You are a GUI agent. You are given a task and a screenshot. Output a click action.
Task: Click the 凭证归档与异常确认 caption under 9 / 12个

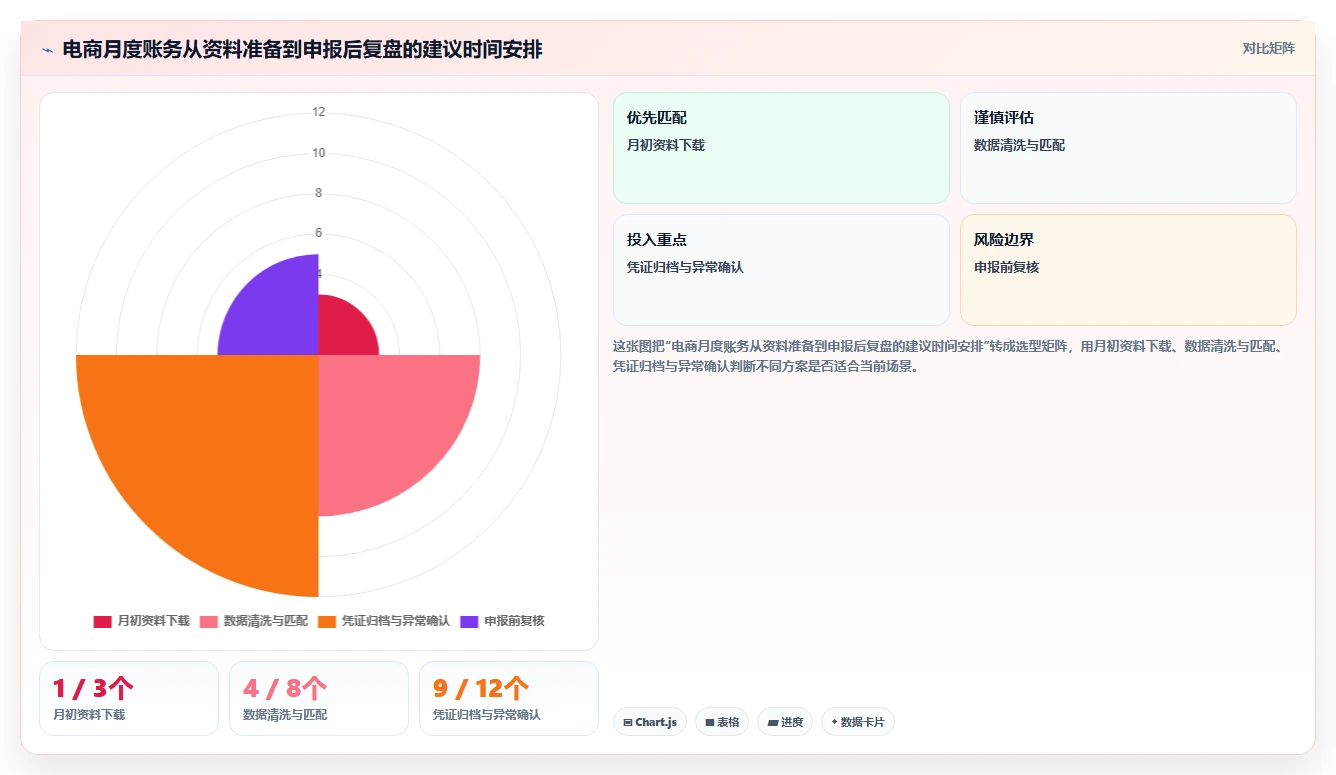click(x=487, y=715)
